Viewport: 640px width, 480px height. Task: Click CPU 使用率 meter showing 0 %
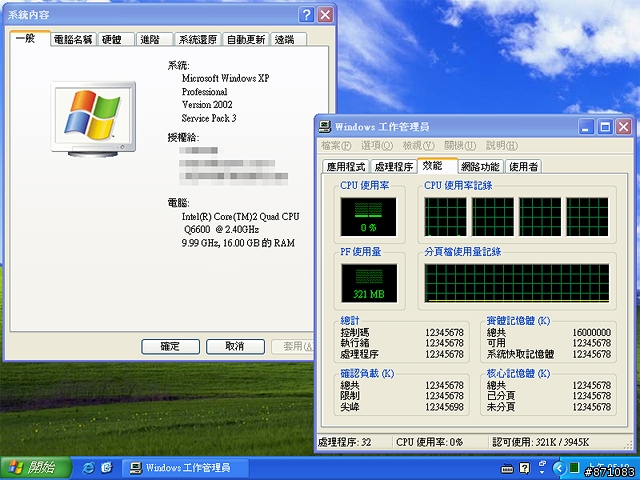pos(368,217)
